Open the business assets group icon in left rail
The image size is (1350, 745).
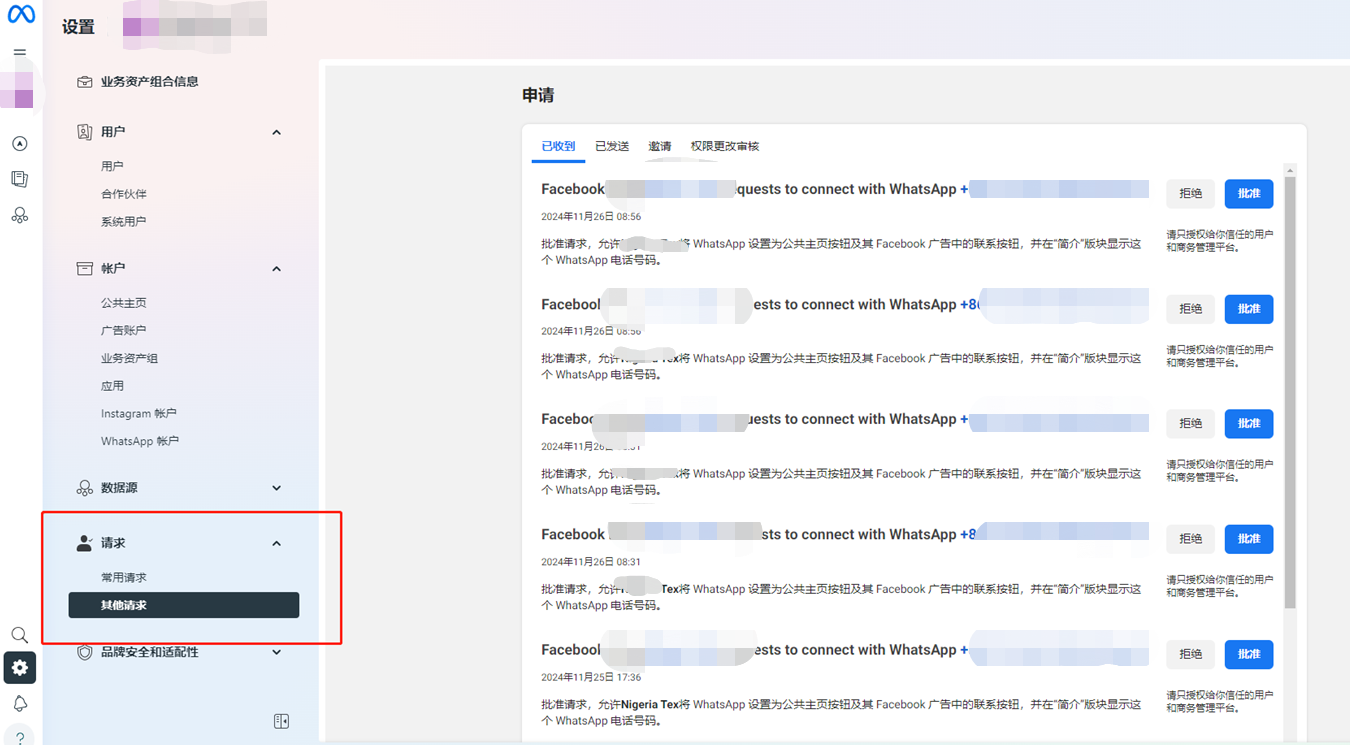[x=19, y=215]
